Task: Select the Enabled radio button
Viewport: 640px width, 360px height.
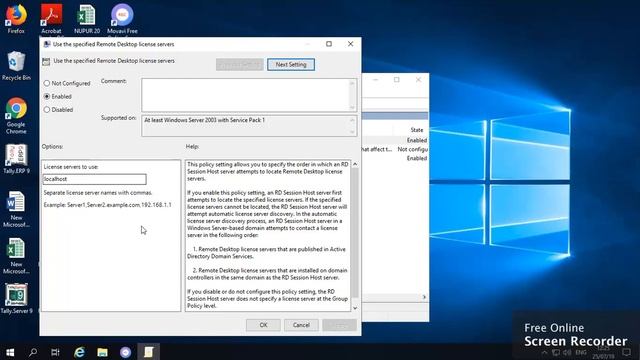Action: (47, 96)
